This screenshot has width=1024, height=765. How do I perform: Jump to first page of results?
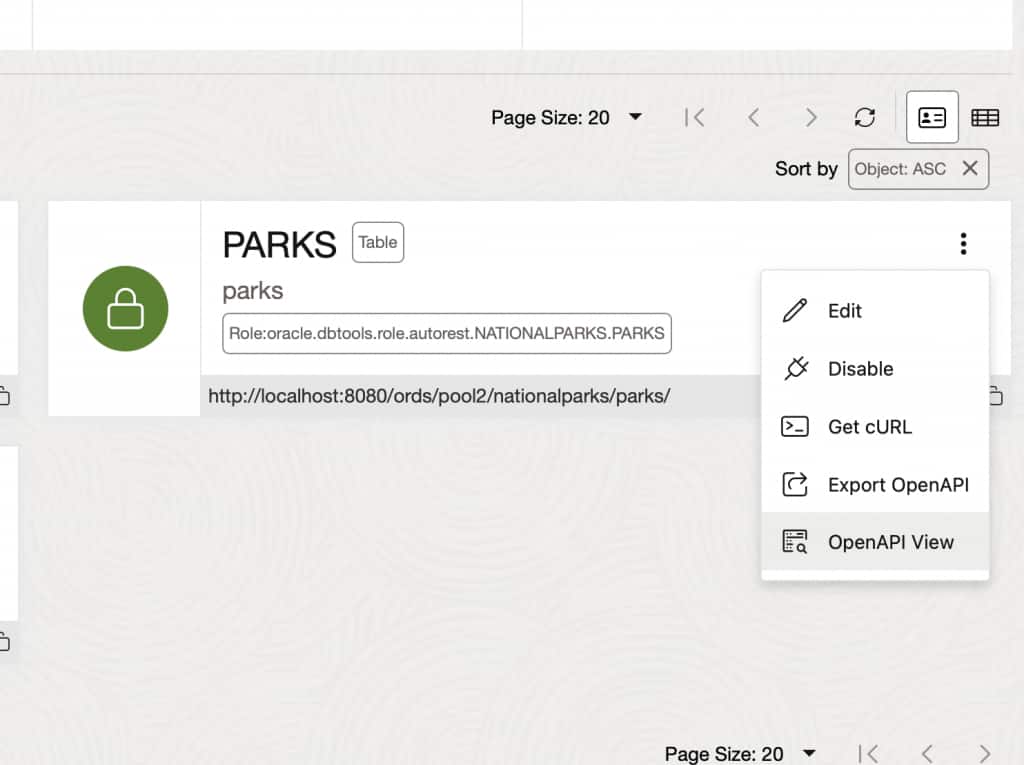click(x=695, y=117)
